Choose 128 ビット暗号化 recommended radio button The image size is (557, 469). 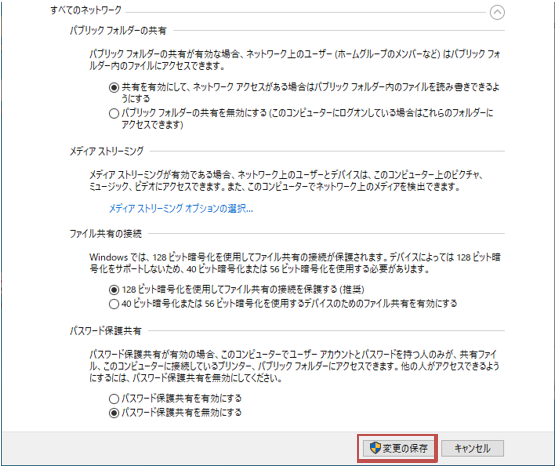coord(114,290)
